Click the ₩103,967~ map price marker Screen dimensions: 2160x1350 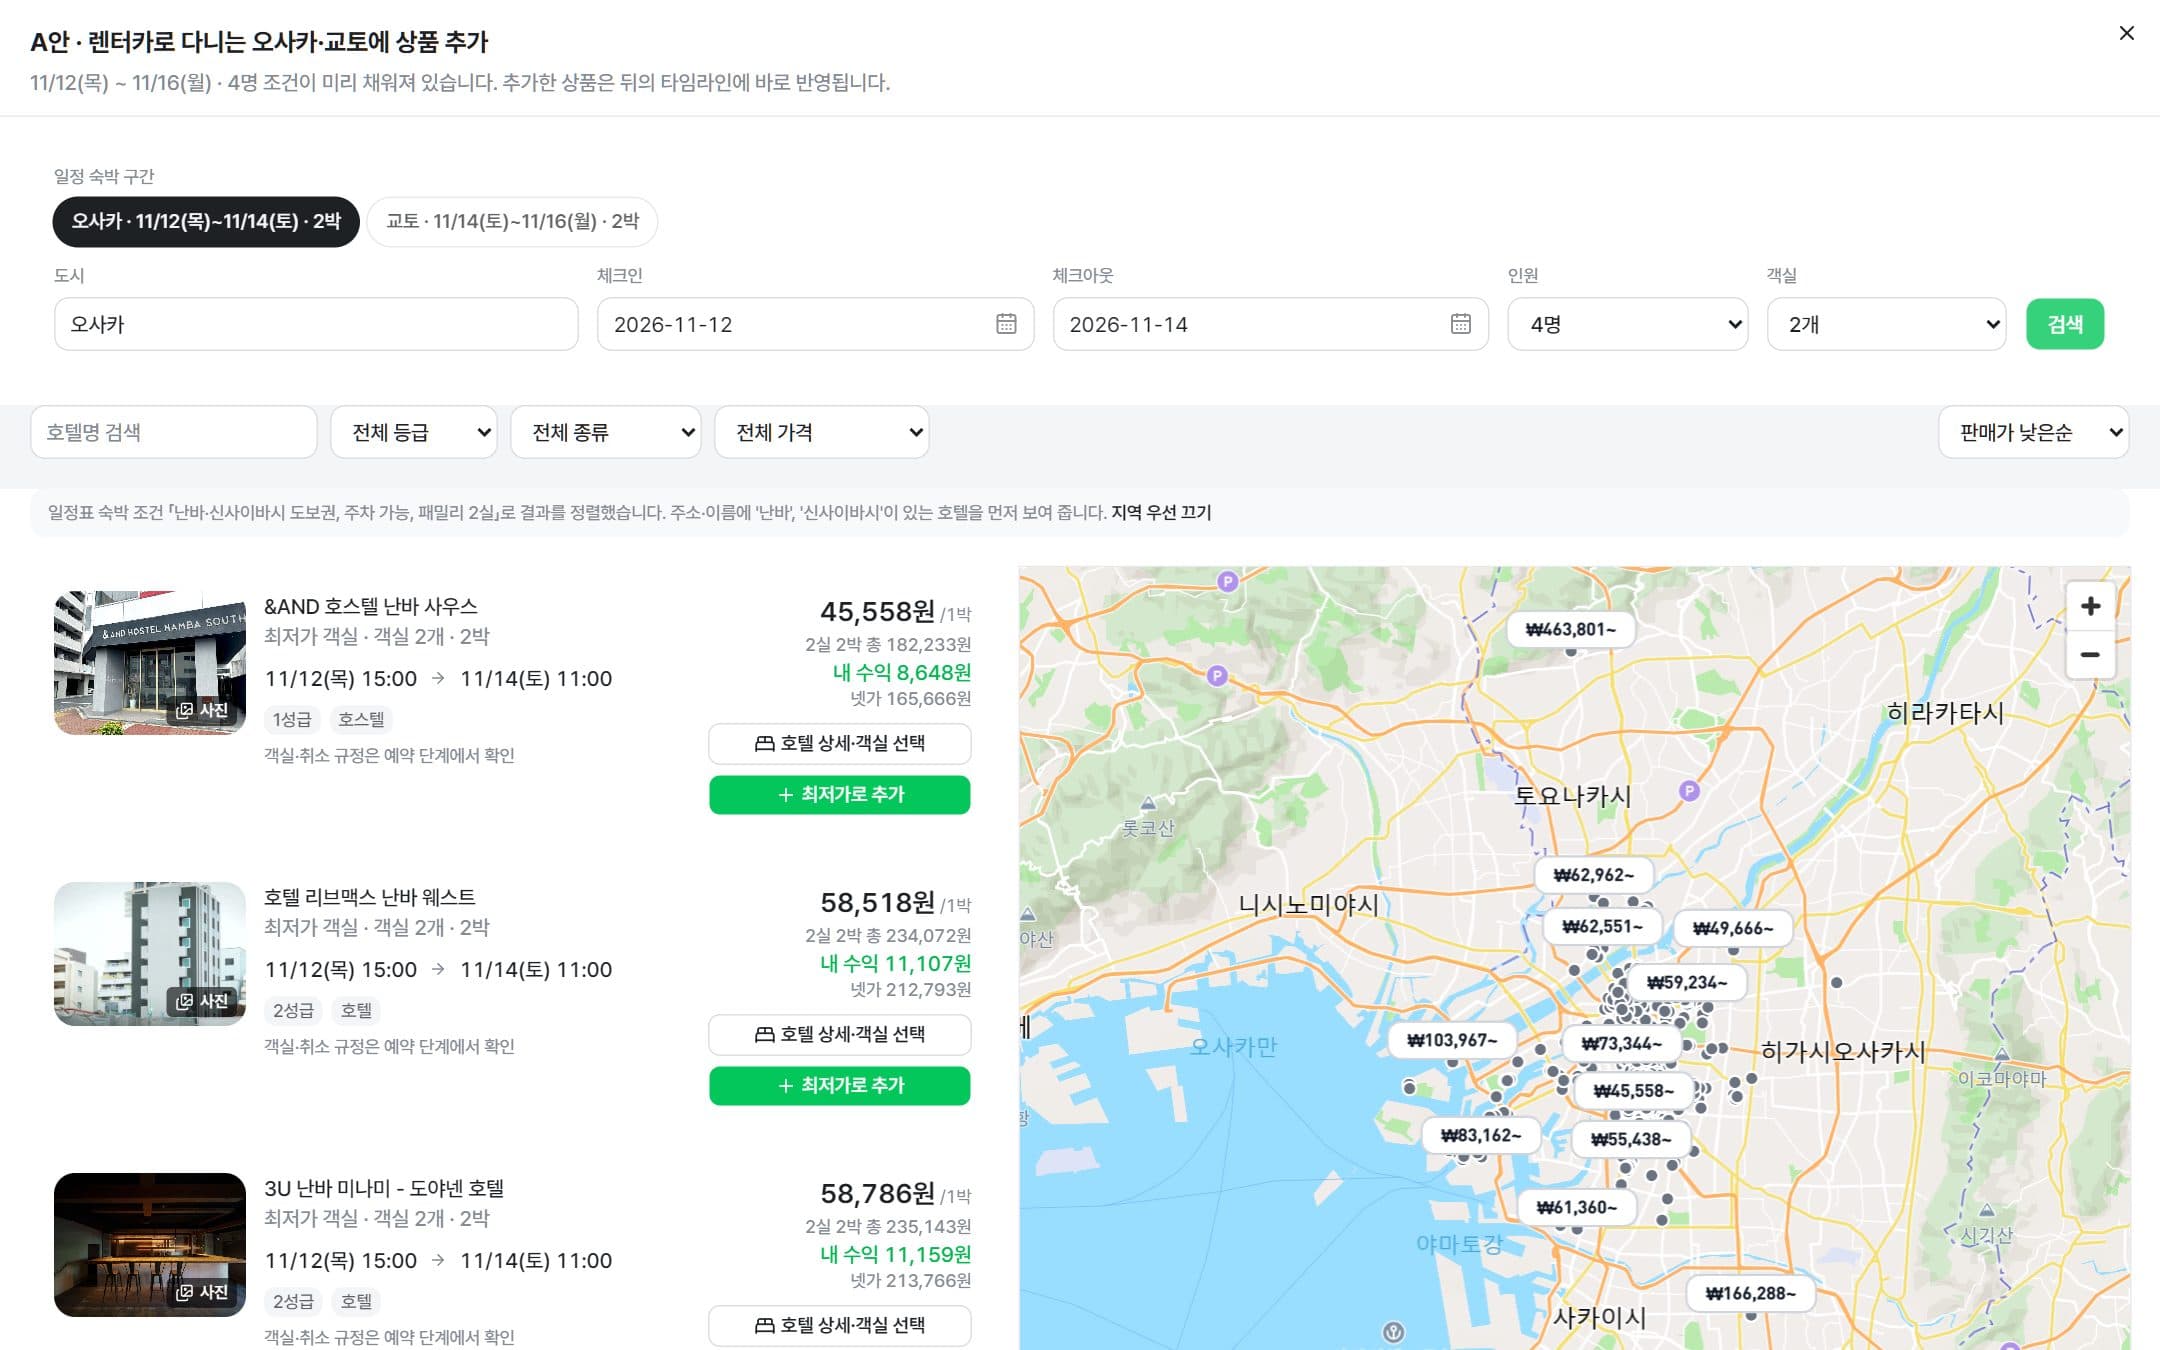click(1452, 1040)
